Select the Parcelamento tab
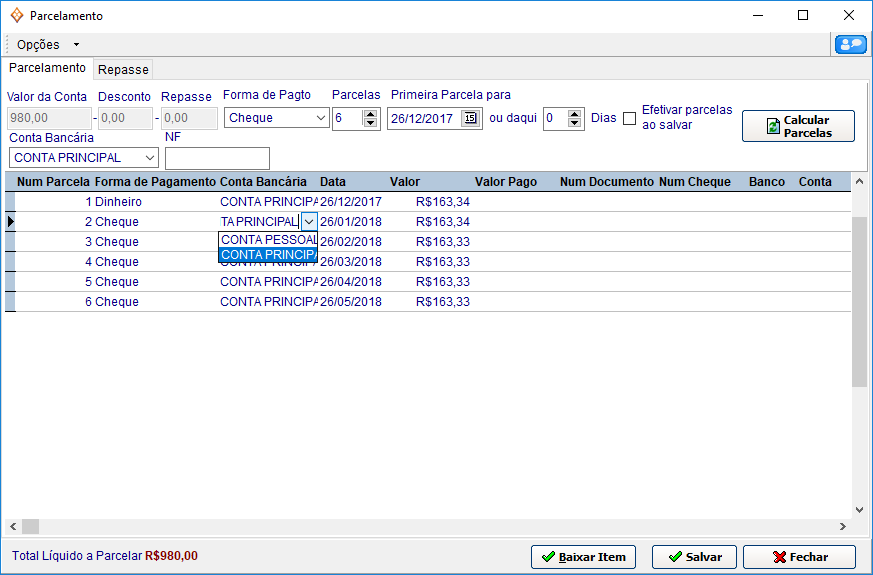873x575 pixels. pos(47,68)
